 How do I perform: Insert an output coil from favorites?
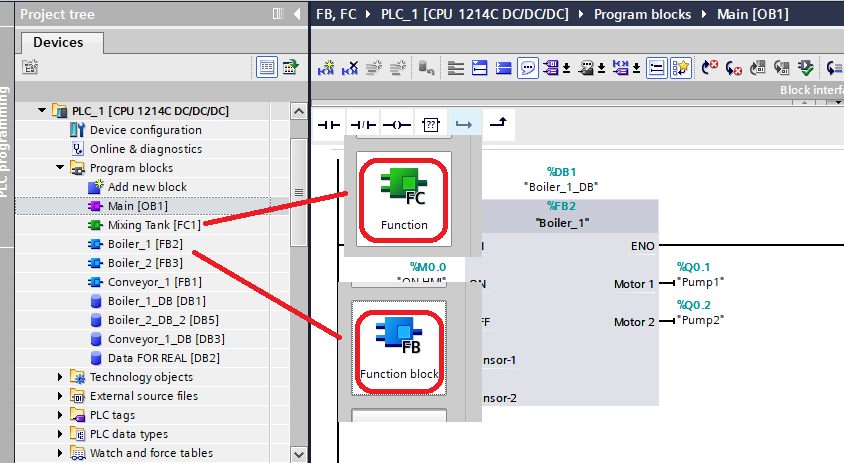tap(397, 125)
